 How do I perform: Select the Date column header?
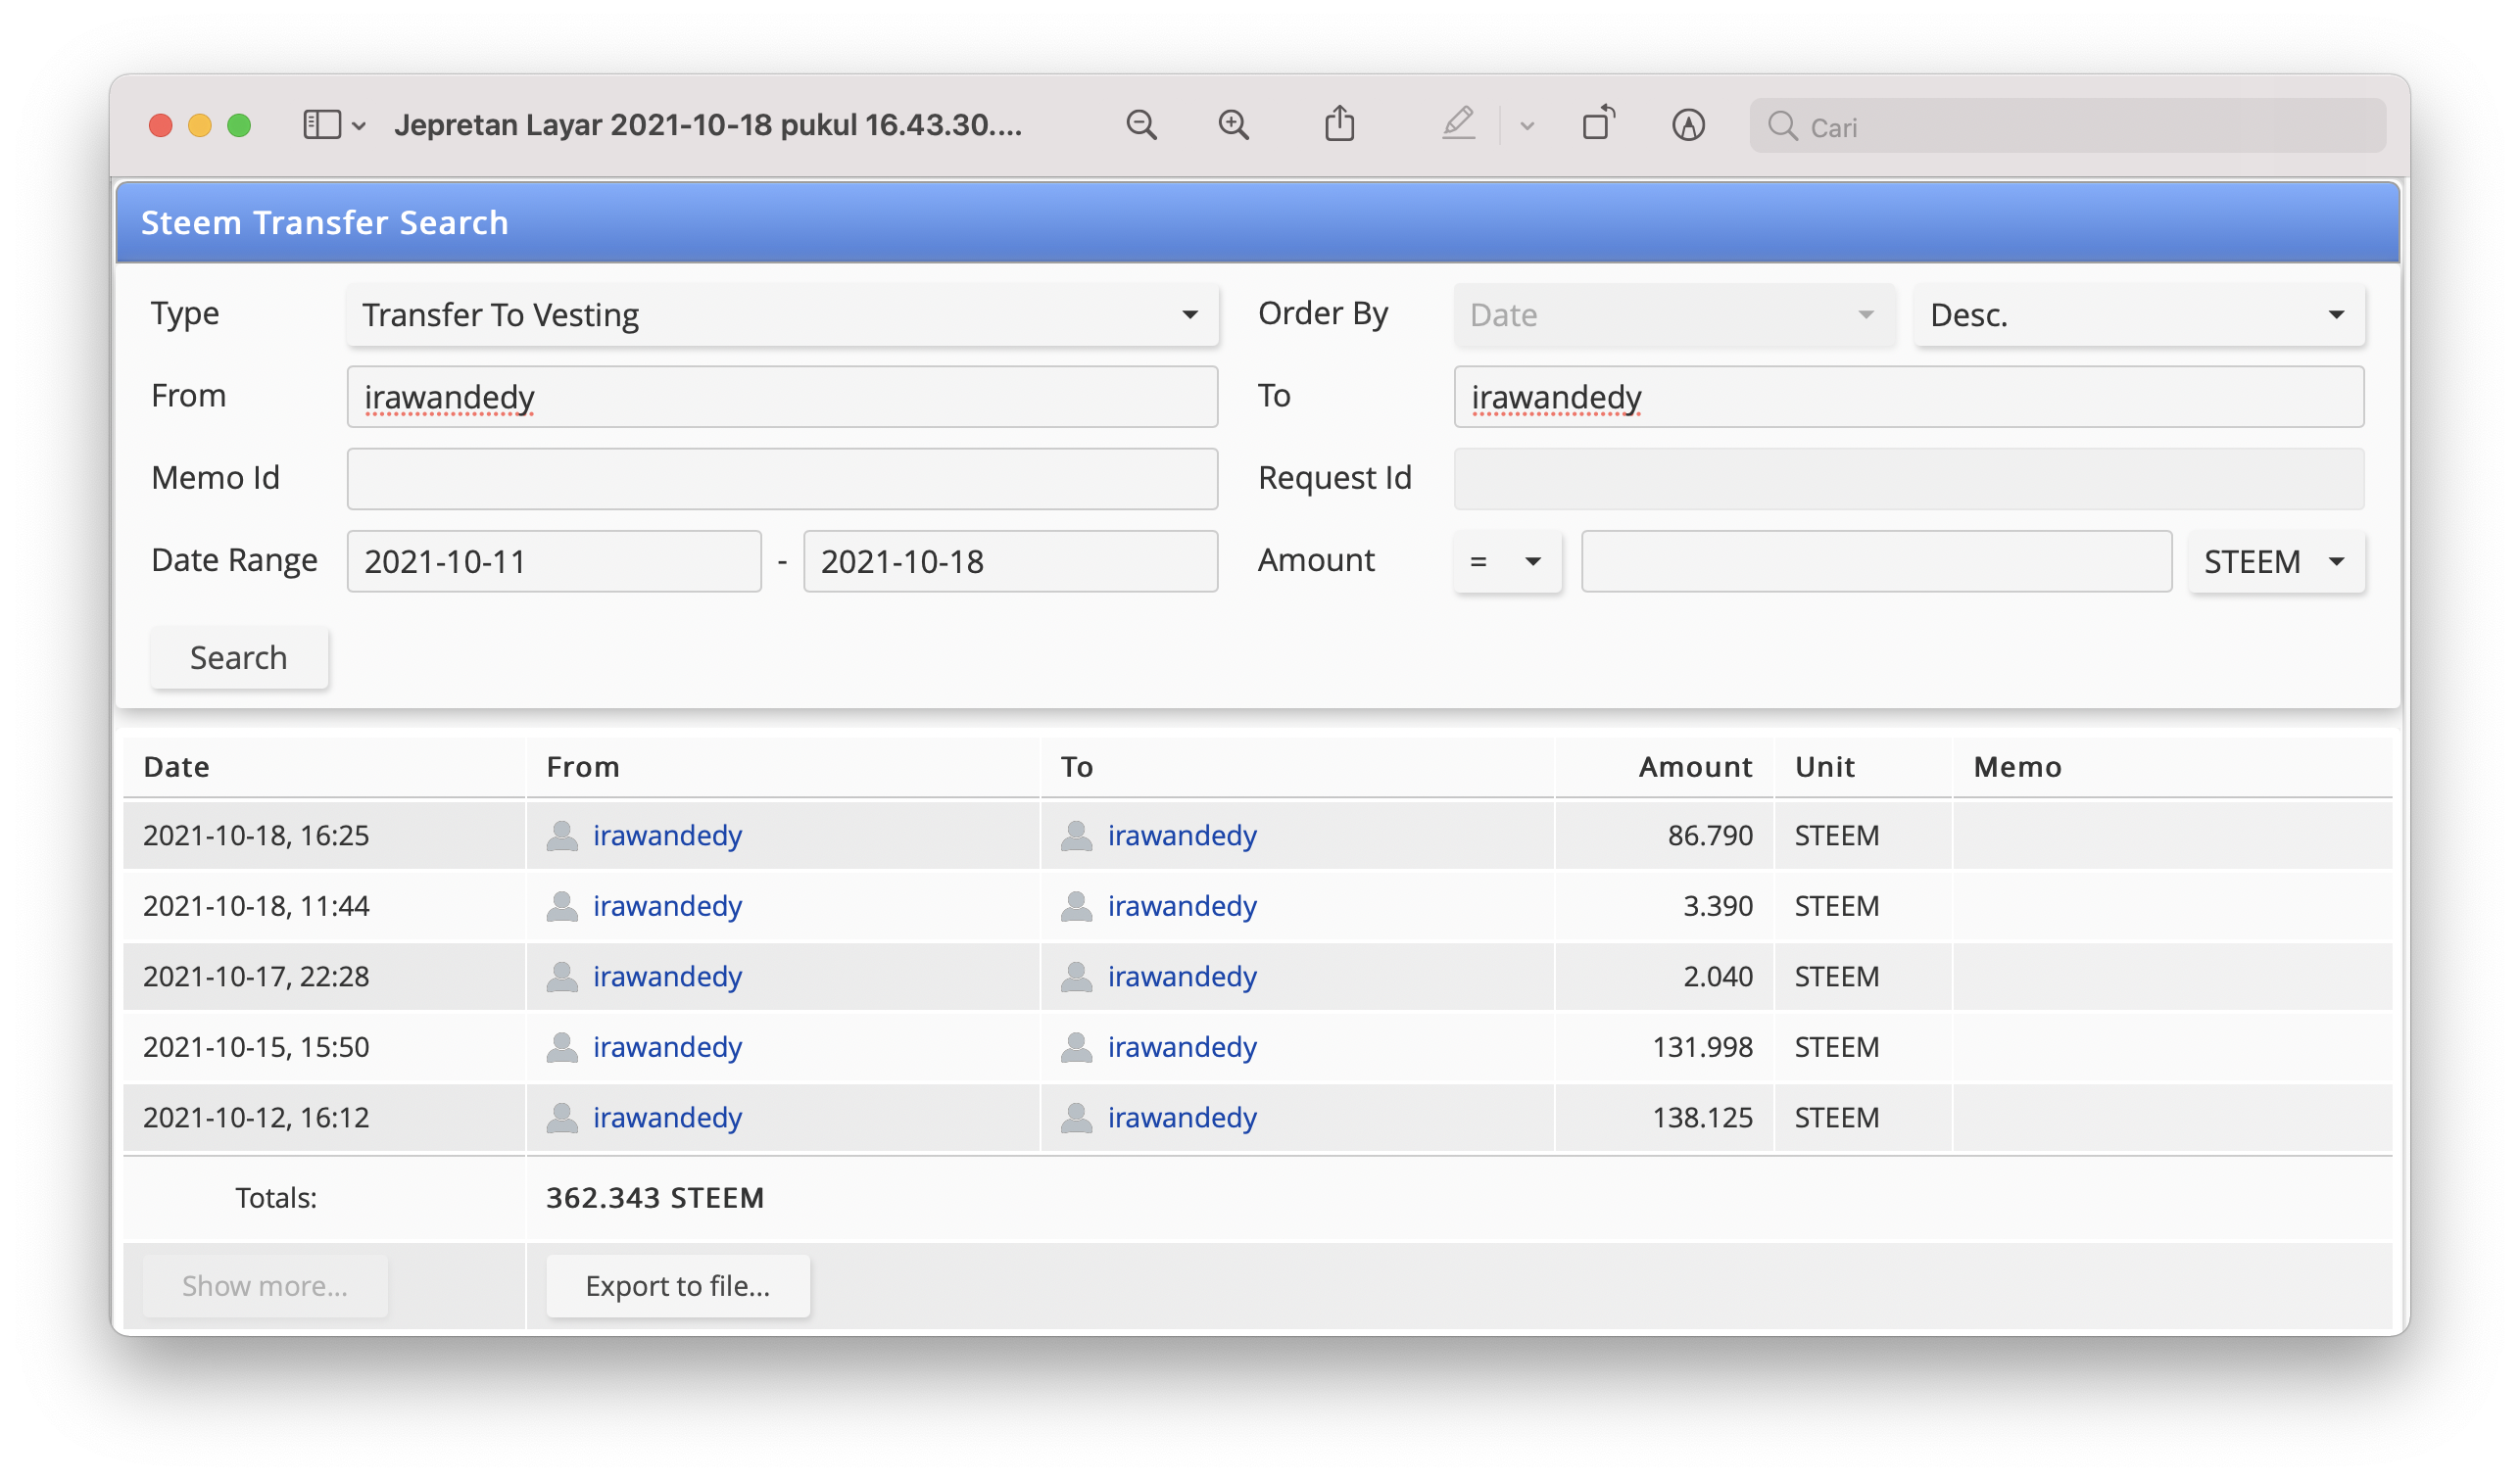(177, 767)
